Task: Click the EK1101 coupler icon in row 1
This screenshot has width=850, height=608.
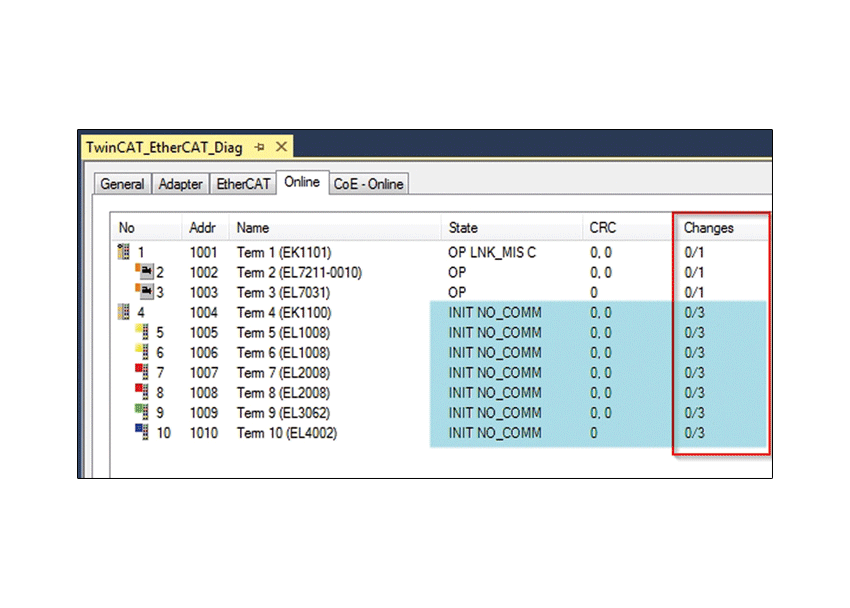Action: (x=124, y=251)
